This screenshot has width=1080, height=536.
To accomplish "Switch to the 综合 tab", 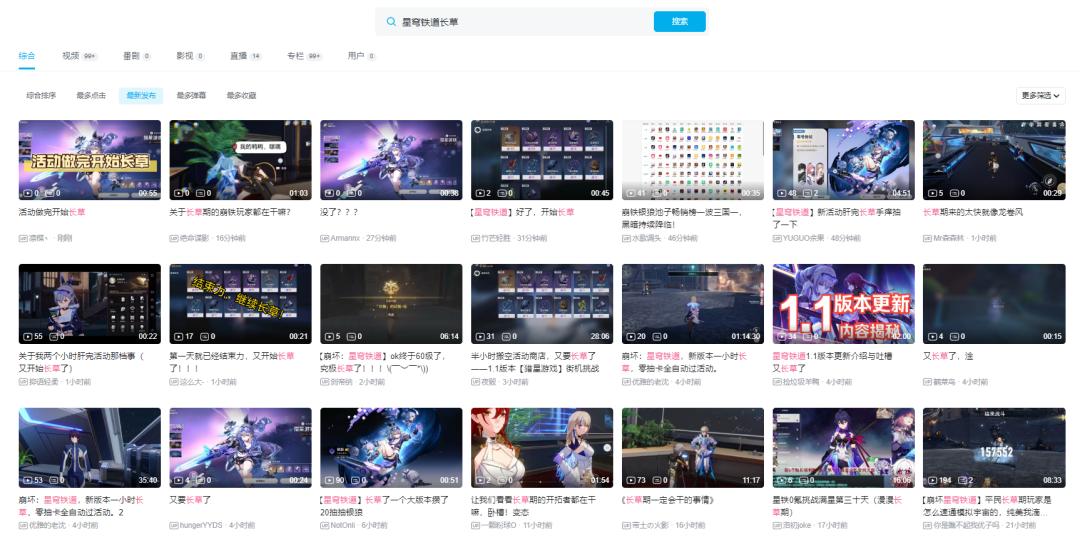I will 27,56.
